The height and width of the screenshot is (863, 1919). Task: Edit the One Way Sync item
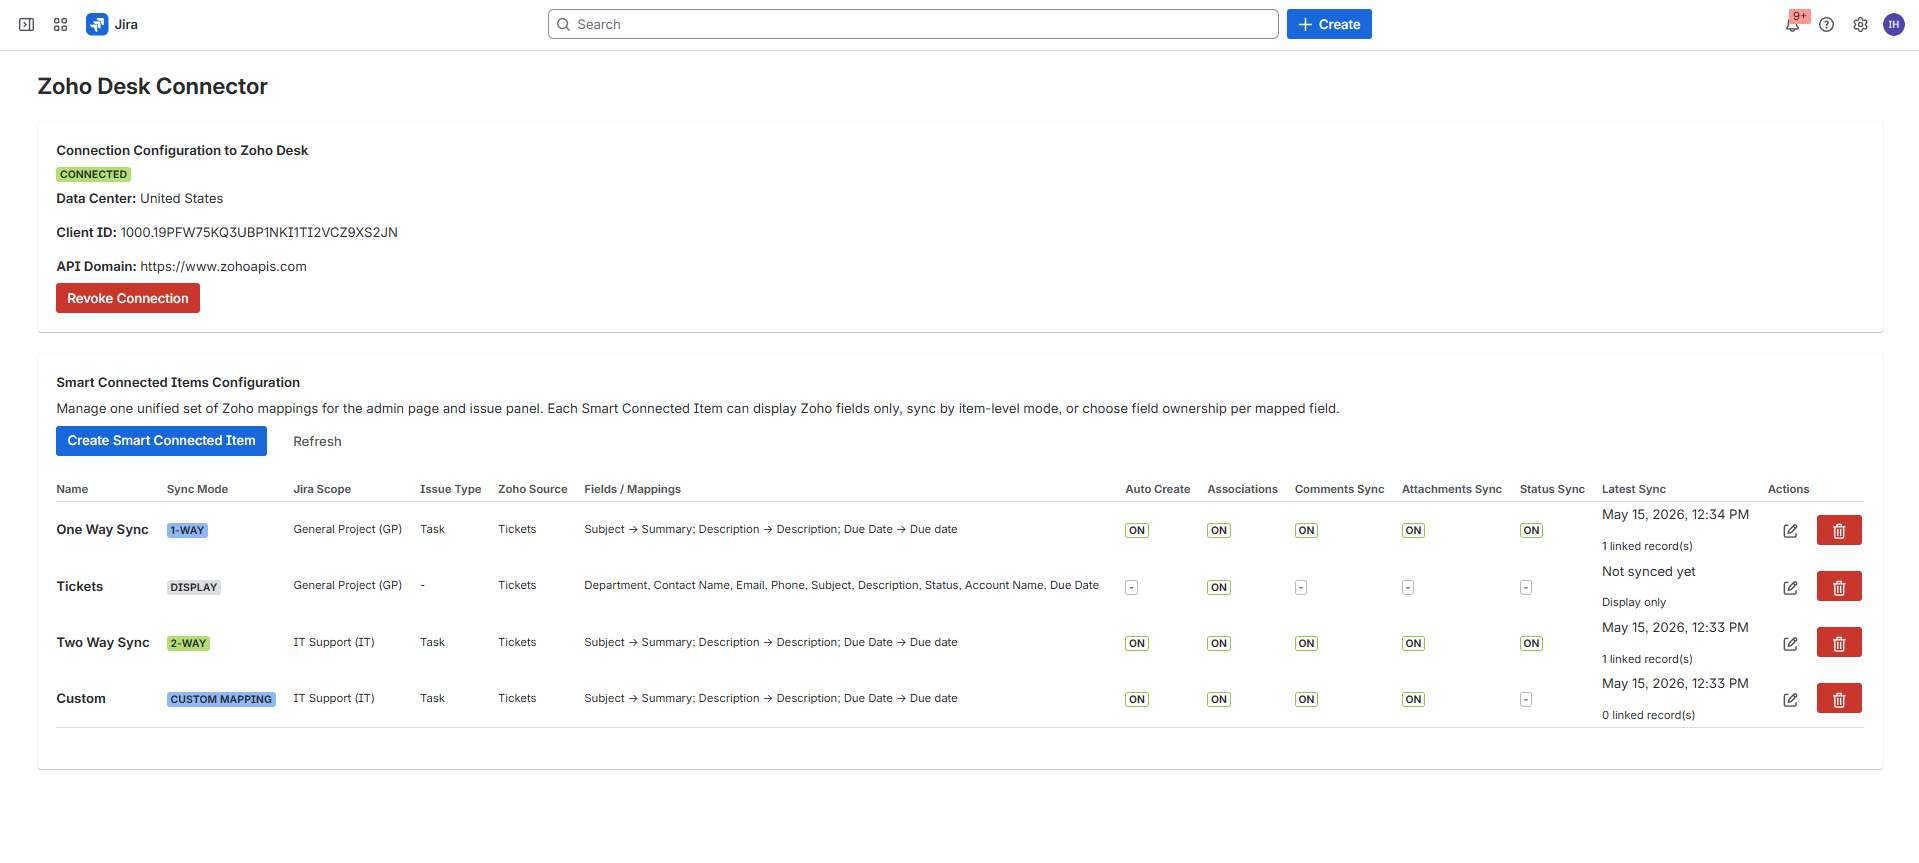coord(1790,530)
